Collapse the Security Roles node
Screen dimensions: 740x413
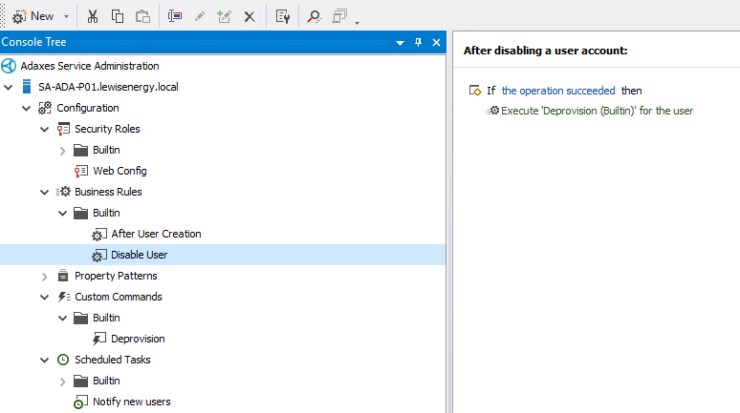pyautogui.click(x=44, y=129)
